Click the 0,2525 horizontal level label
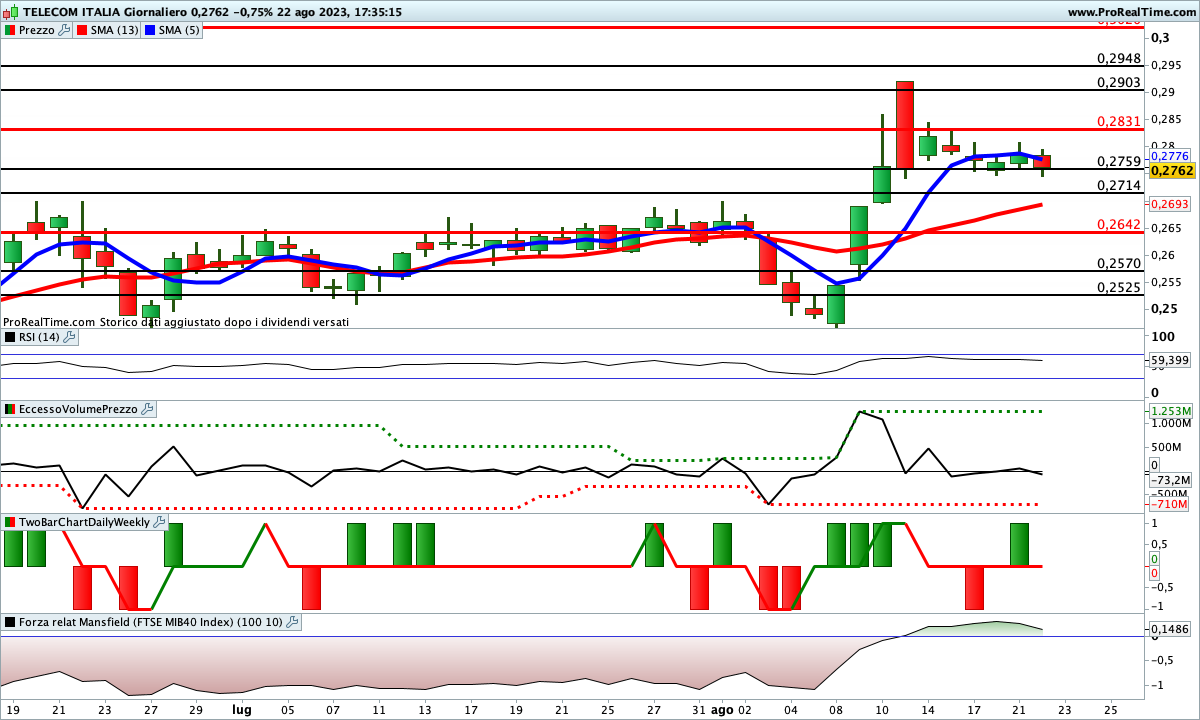This screenshot has width=1200, height=720. (1119, 287)
